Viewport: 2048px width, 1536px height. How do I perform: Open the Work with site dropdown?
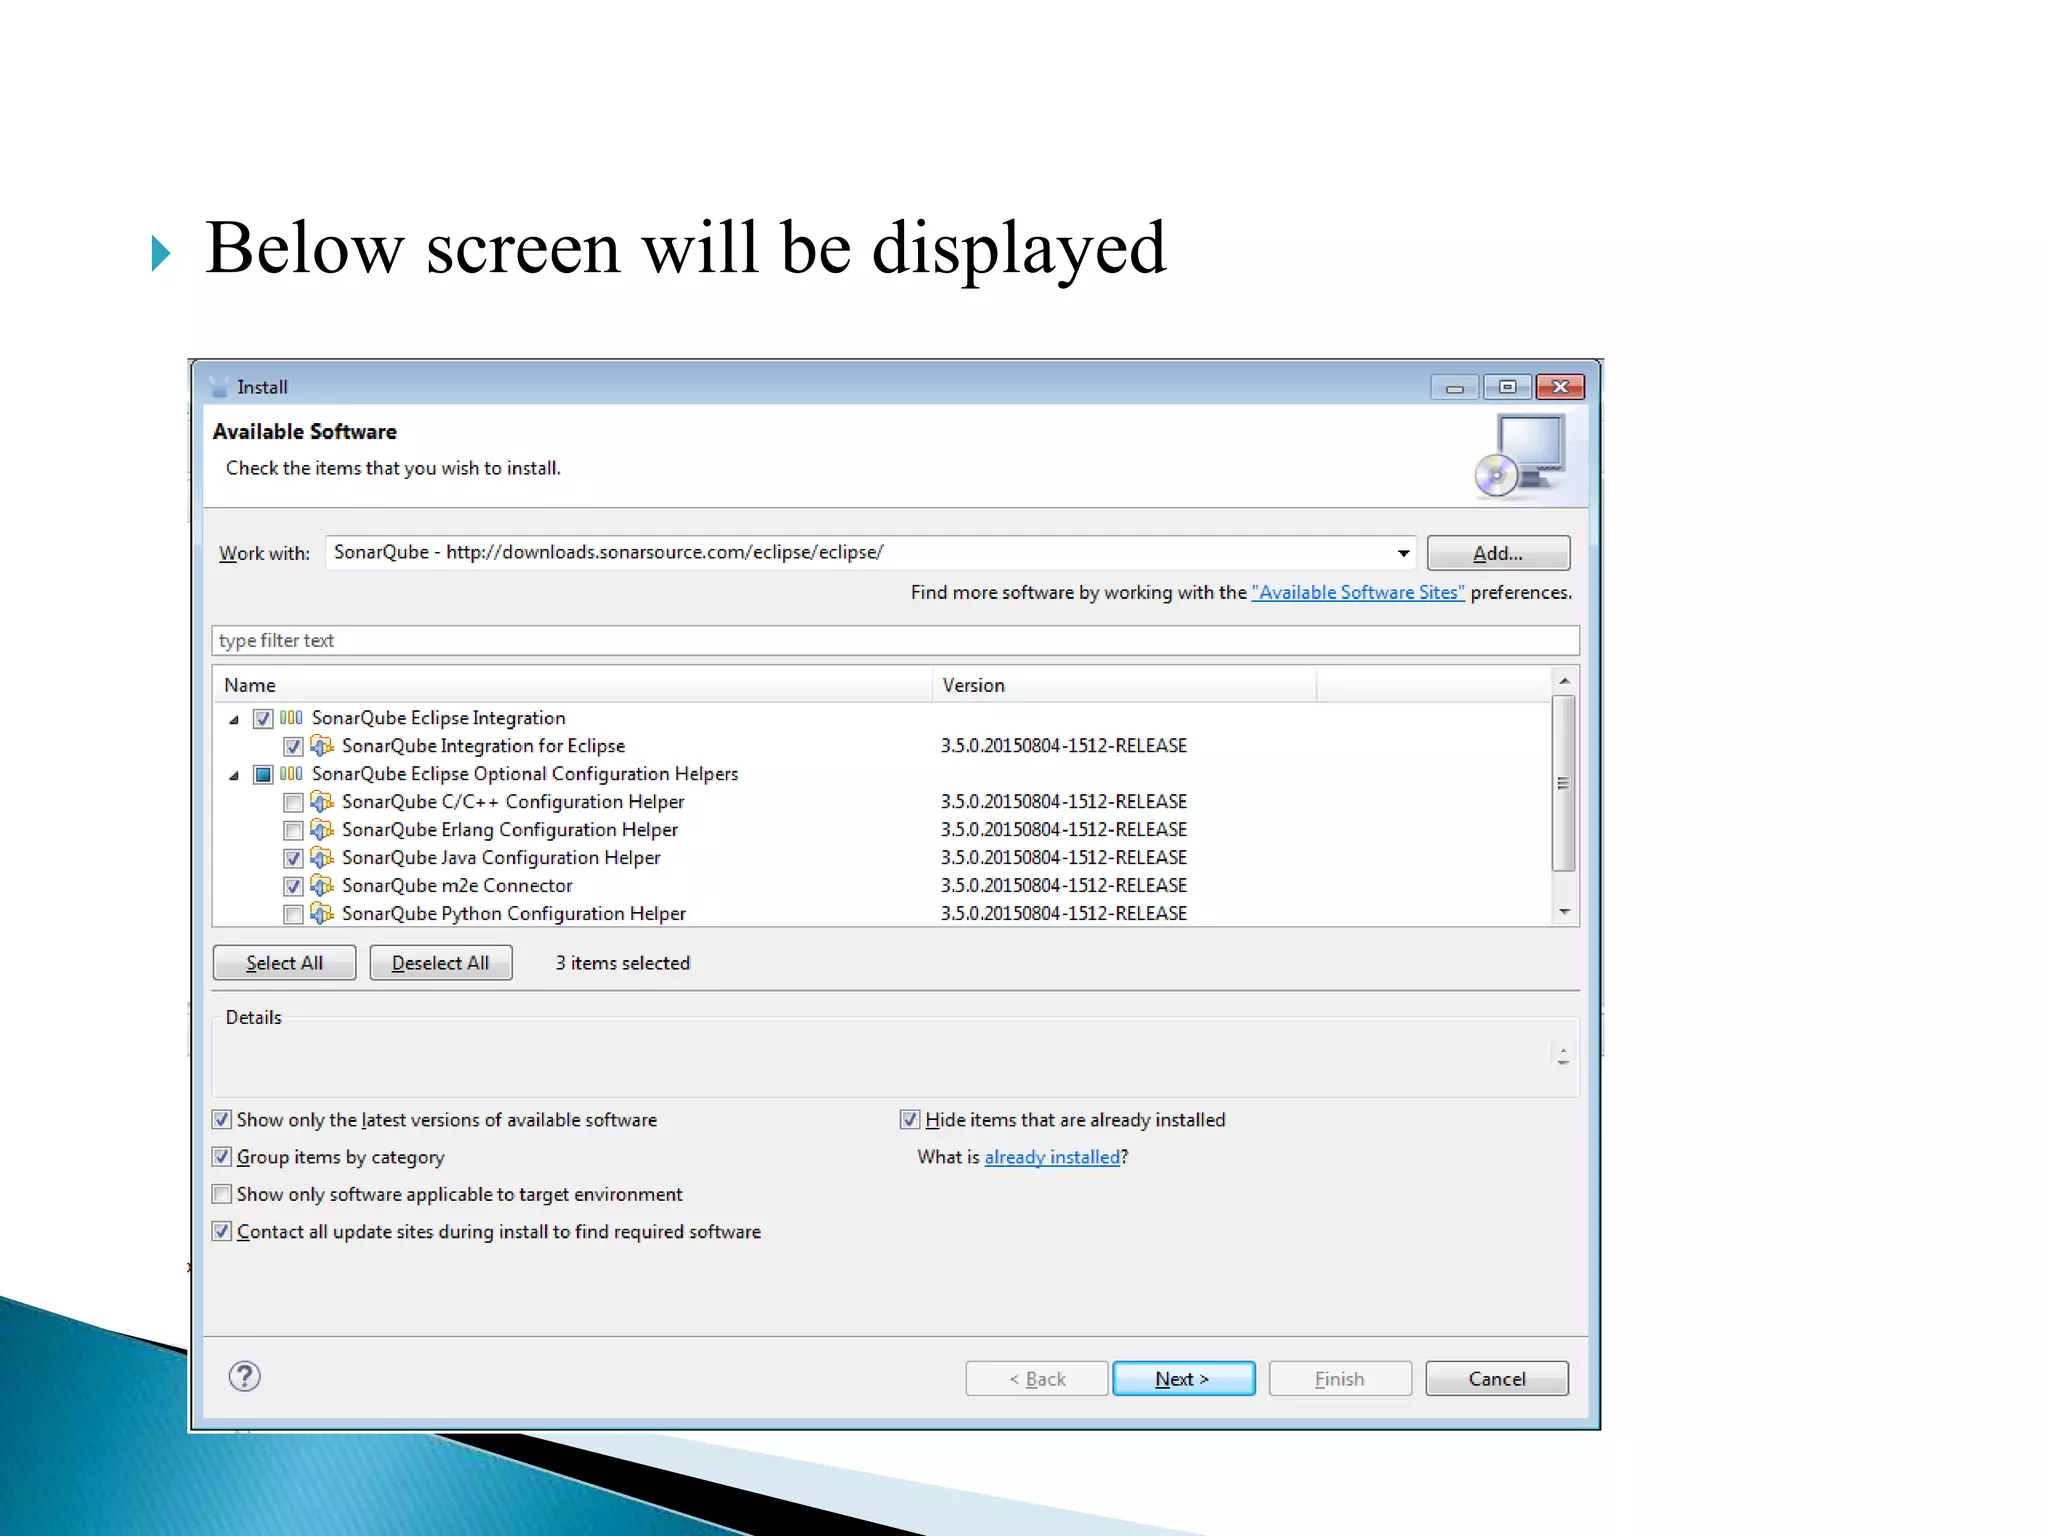click(x=1403, y=553)
